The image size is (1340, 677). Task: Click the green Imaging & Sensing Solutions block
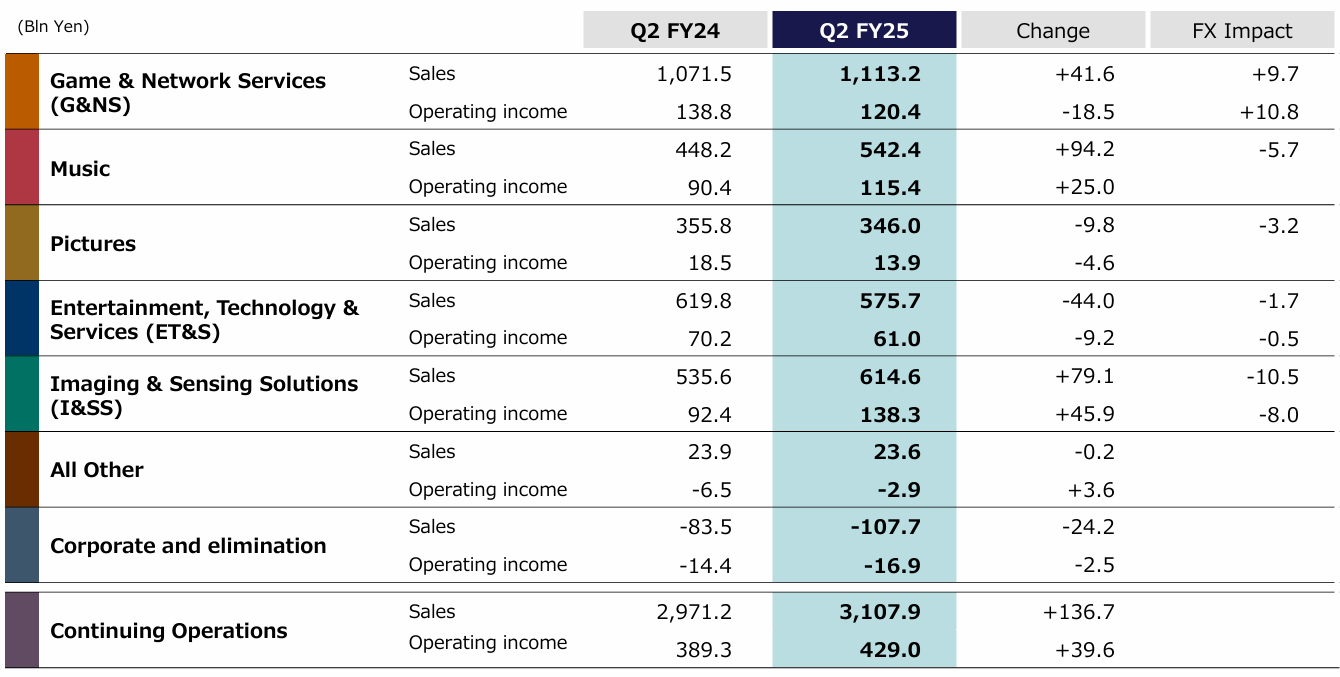[22, 394]
